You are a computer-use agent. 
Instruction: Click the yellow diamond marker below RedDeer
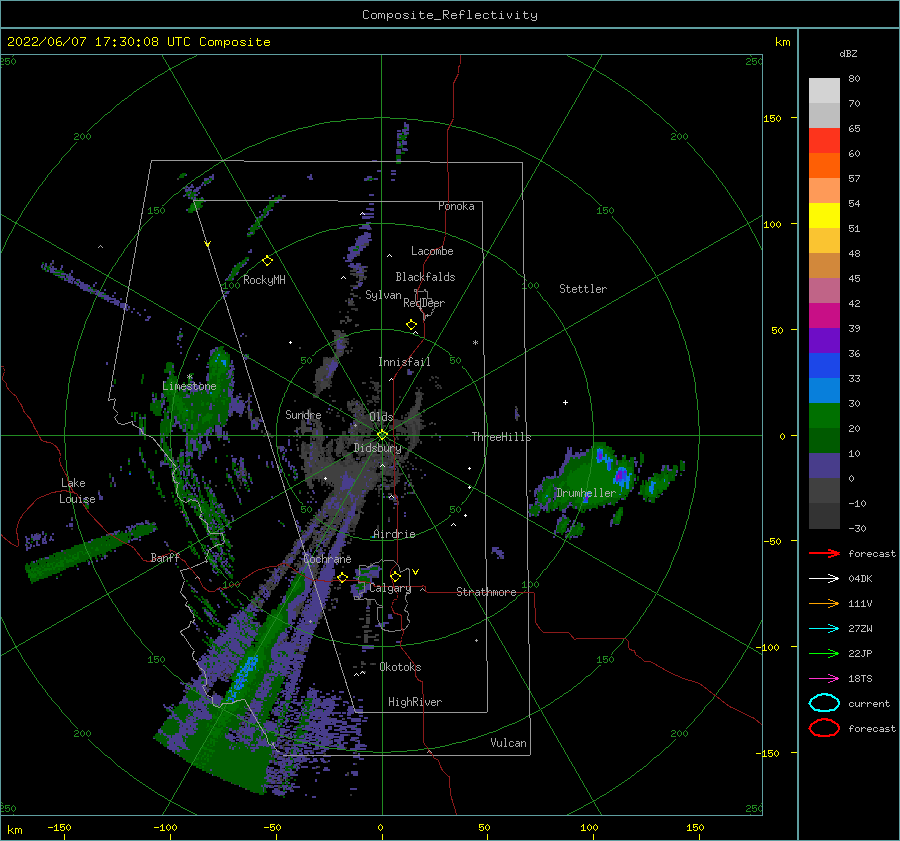411,325
